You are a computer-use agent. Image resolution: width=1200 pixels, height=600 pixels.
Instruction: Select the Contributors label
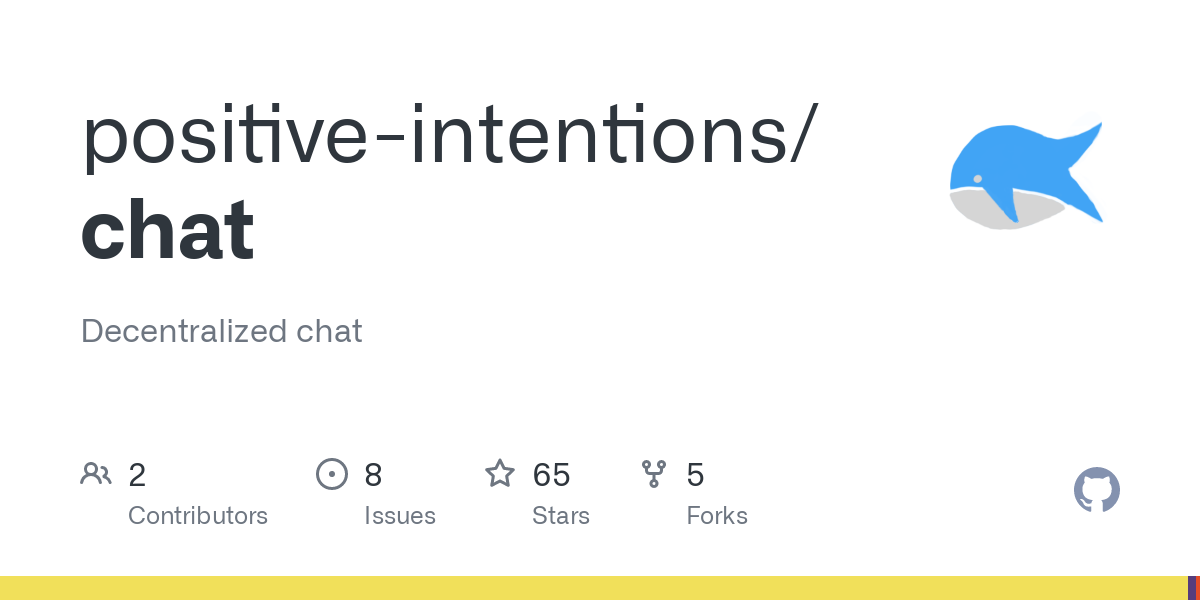(x=198, y=516)
